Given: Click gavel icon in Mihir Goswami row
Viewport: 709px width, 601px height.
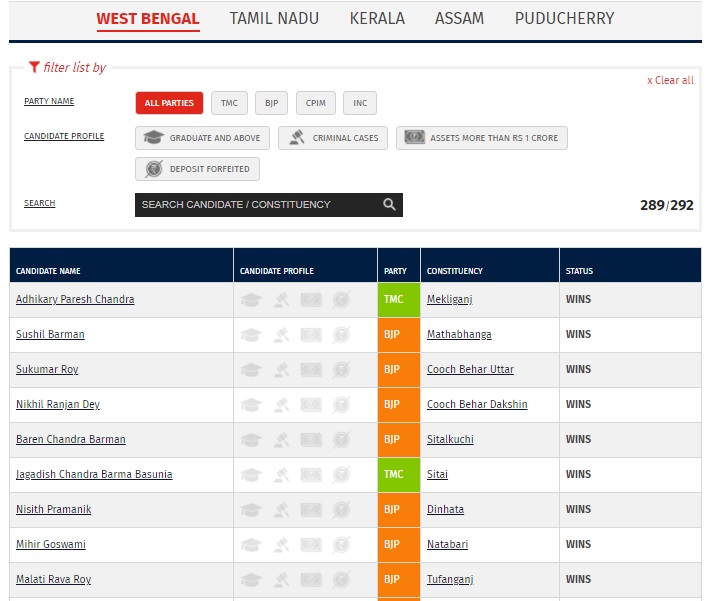Looking at the screenshot, I should [281, 544].
